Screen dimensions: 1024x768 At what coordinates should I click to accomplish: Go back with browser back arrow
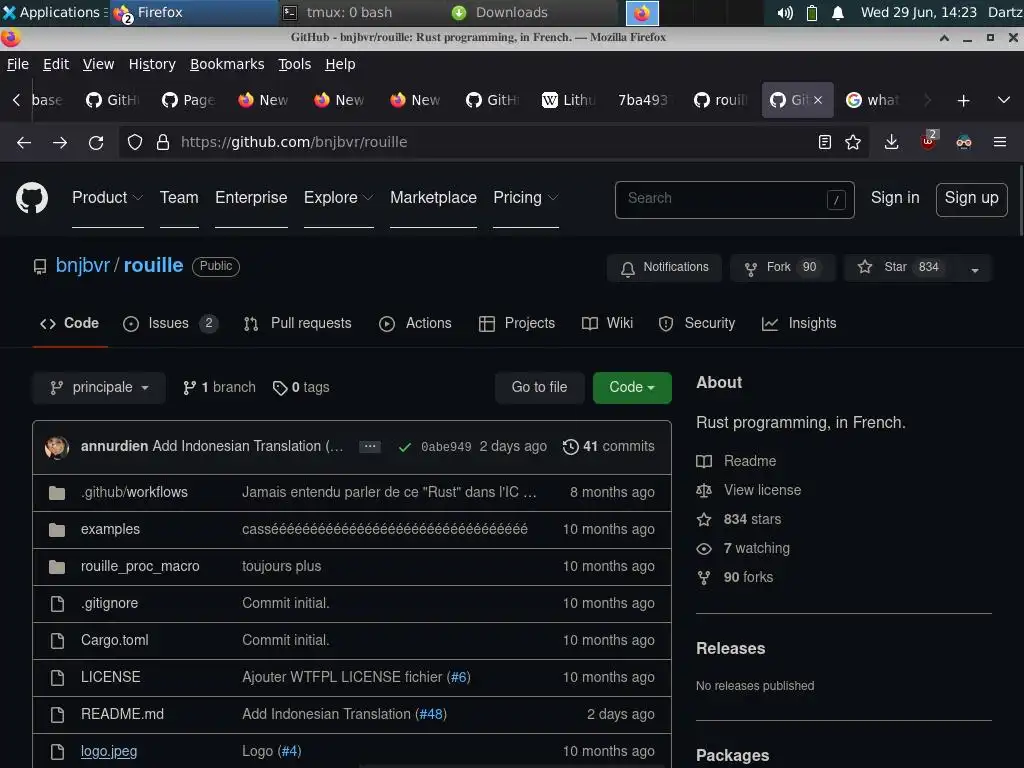pyautogui.click(x=24, y=142)
